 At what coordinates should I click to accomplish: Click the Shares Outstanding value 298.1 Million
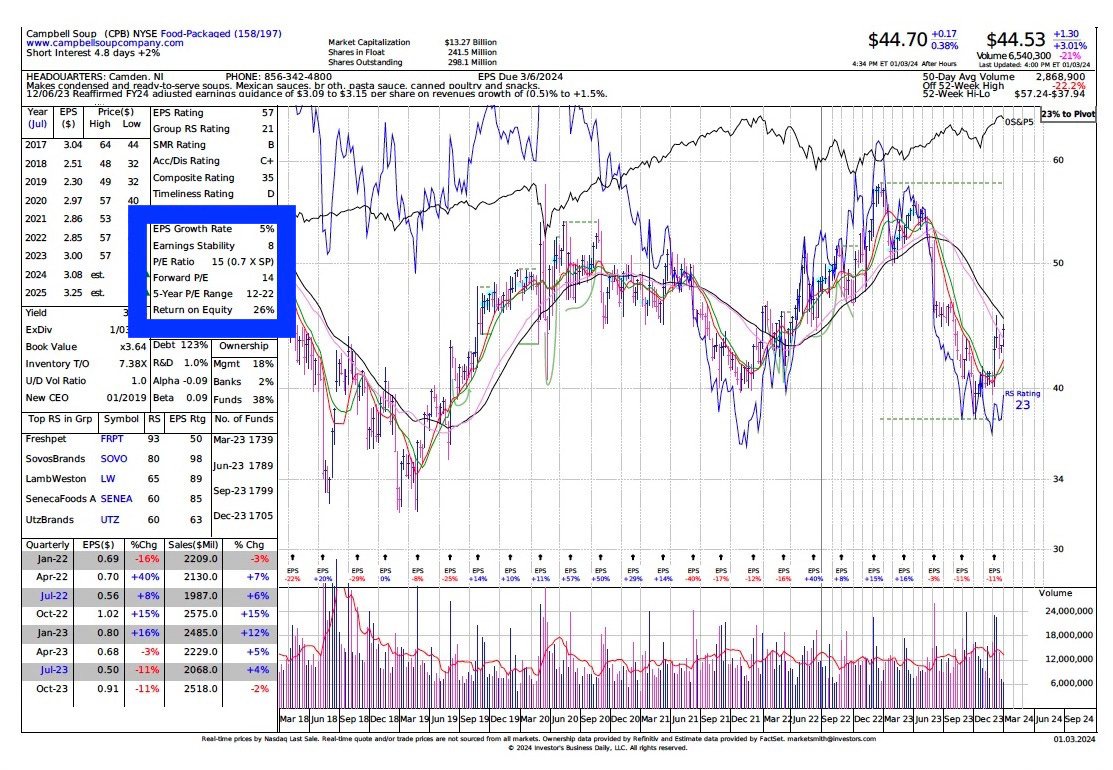point(471,62)
